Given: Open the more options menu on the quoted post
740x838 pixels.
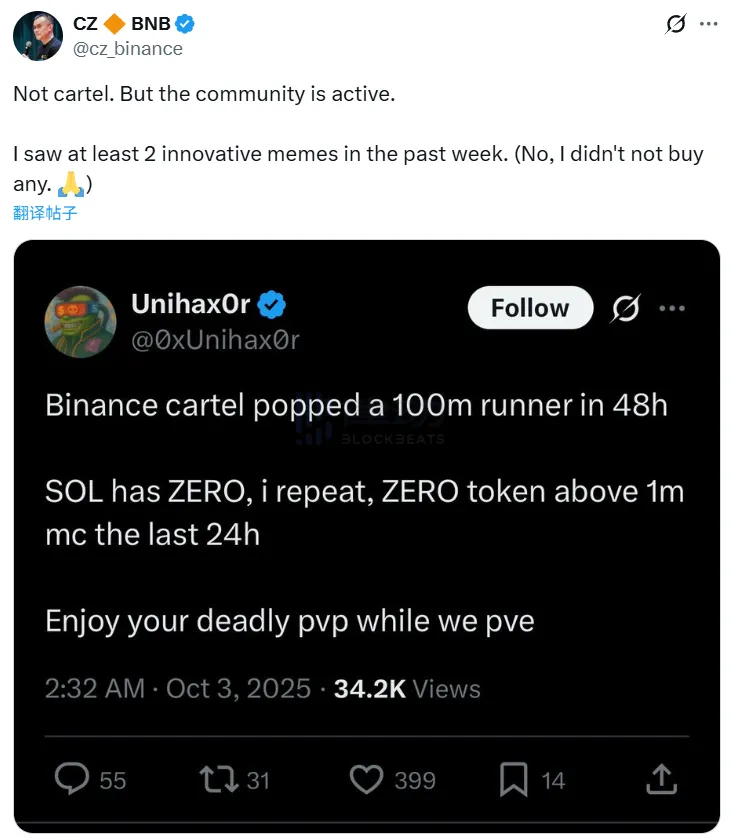Looking at the screenshot, I should 673,308.
